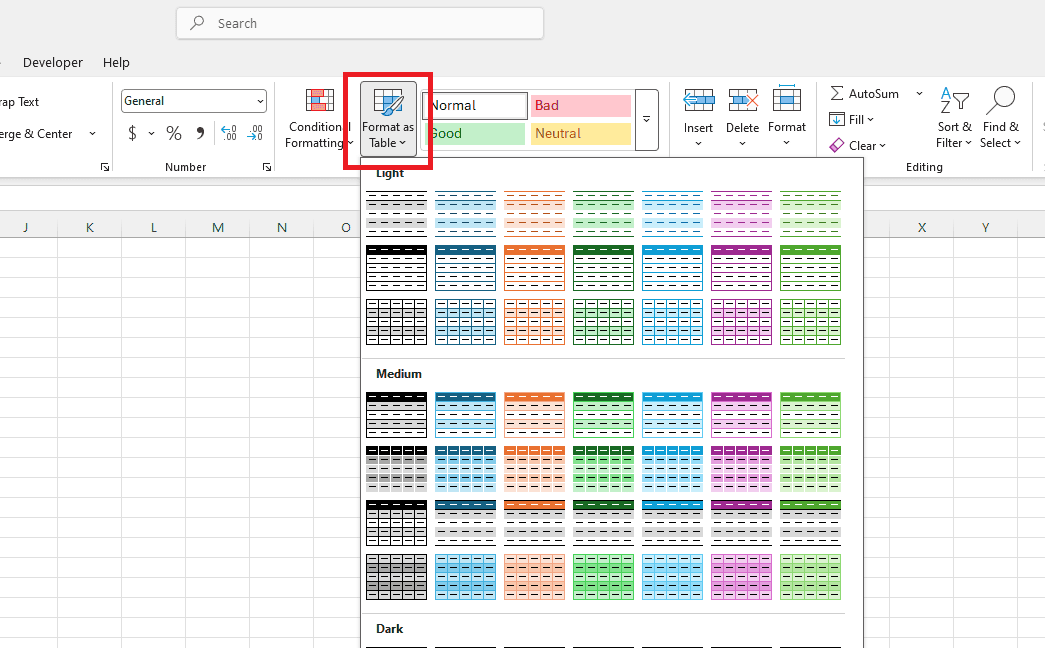
Task: Open the General number format dropdown
Action: pos(260,101)
